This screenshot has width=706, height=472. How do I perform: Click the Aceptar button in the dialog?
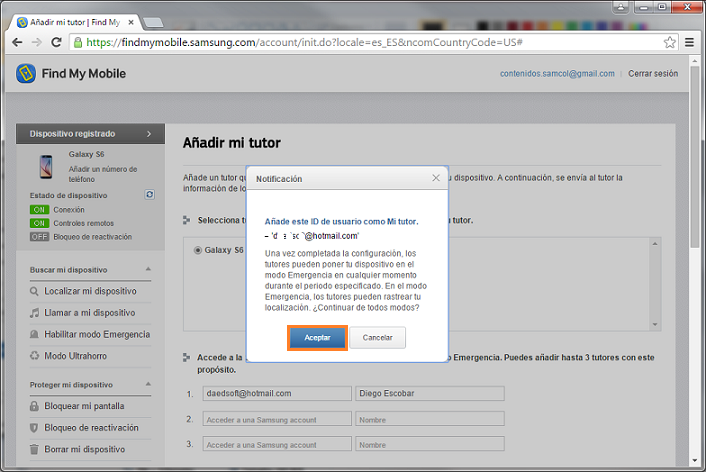317,337
